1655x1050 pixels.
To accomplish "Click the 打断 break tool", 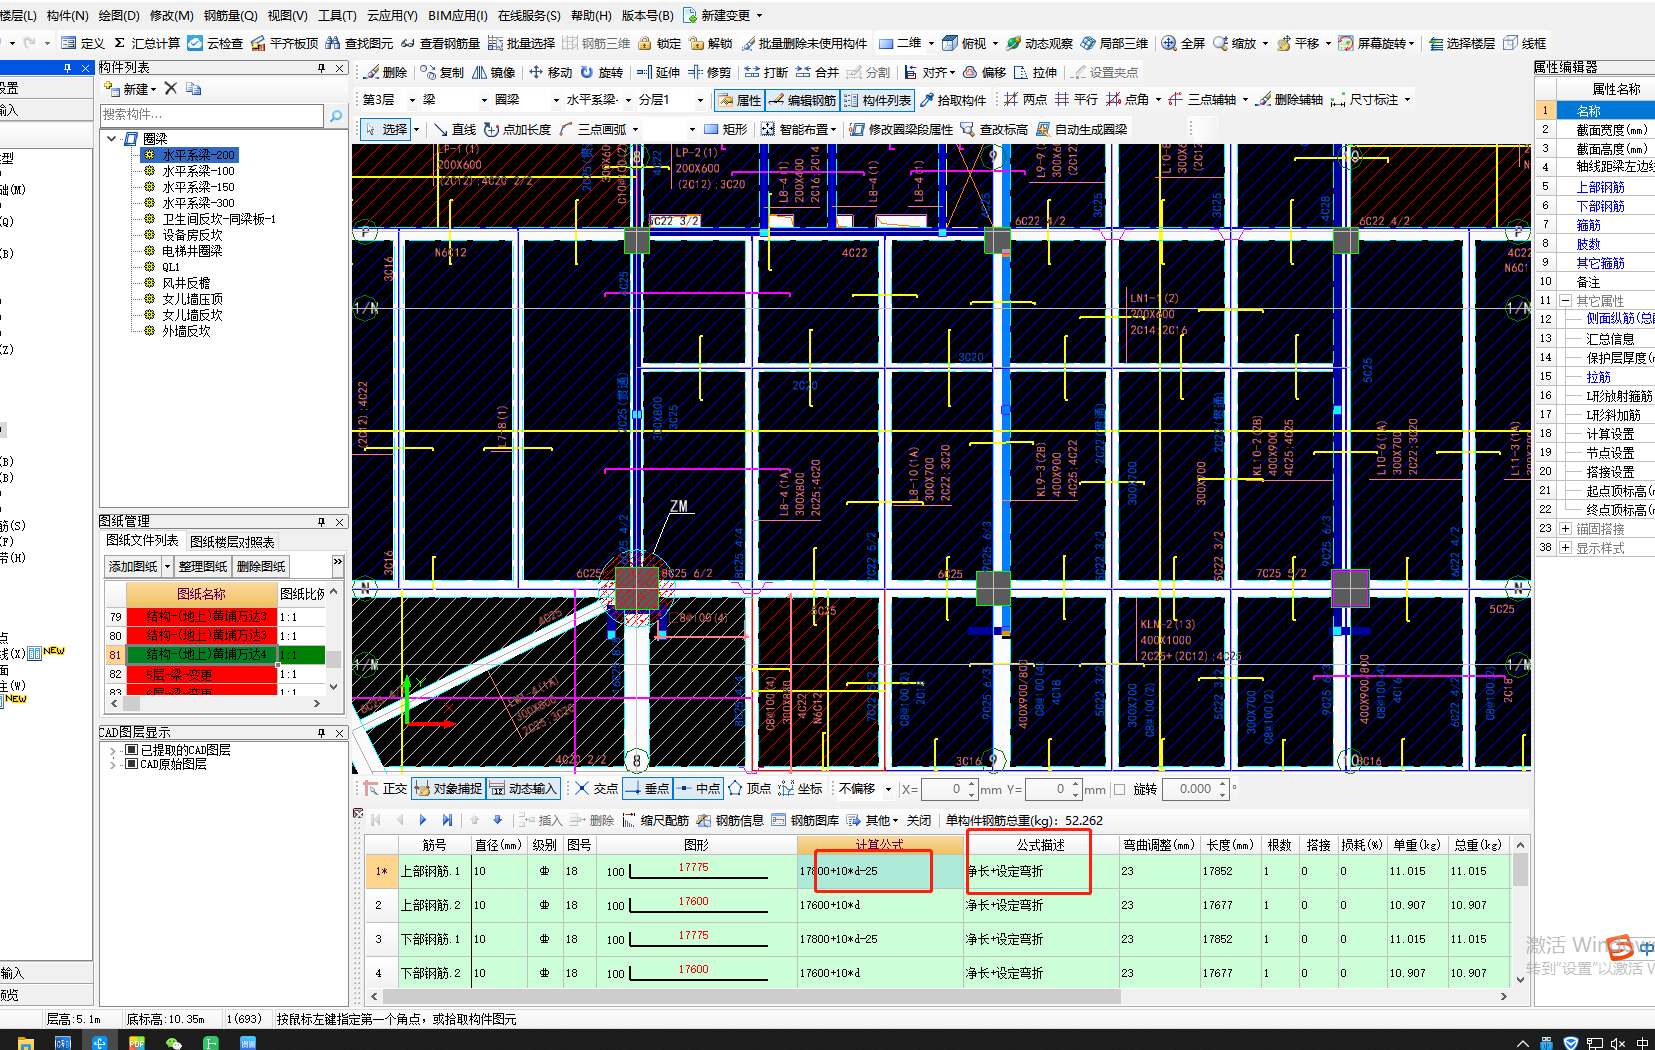I will (766, 72).
